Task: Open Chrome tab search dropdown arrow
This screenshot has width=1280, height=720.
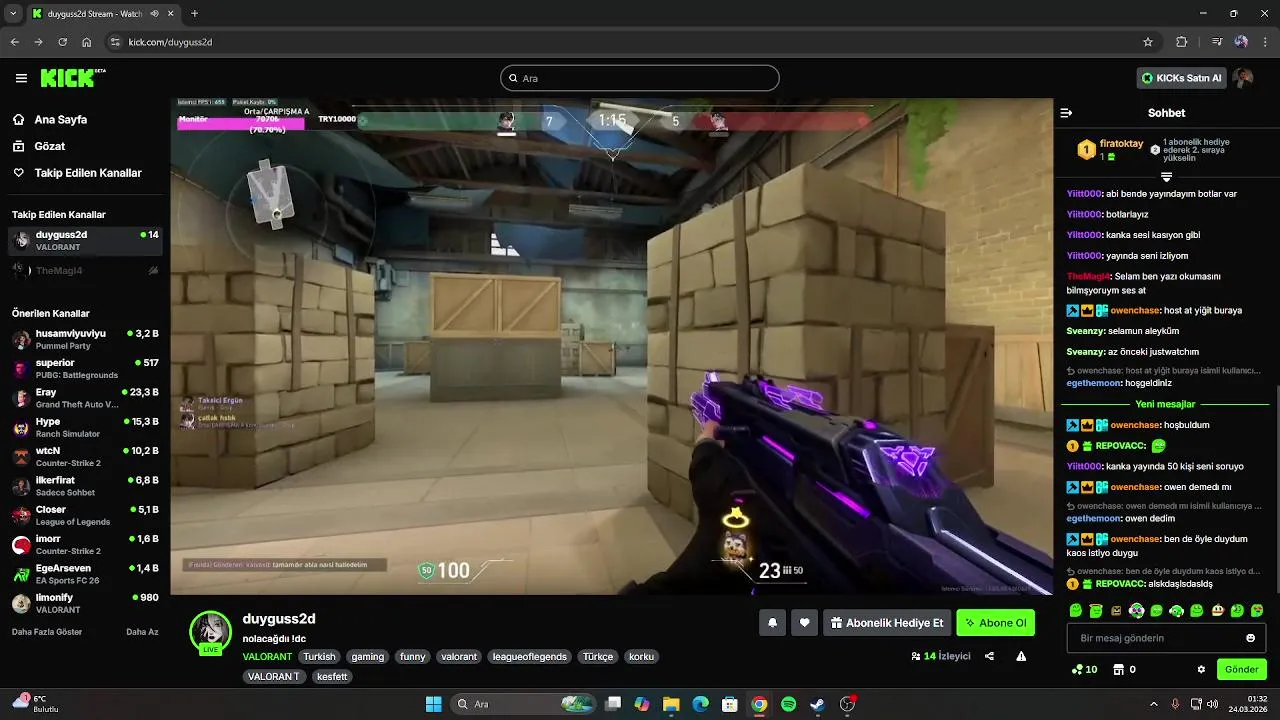Action: click(13, 14)
